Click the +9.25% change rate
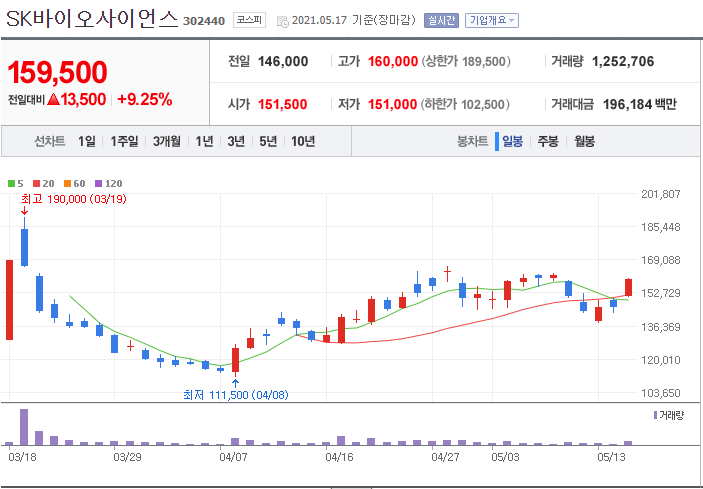The height and width of the screenshot is (489, 703). (144, 100)
